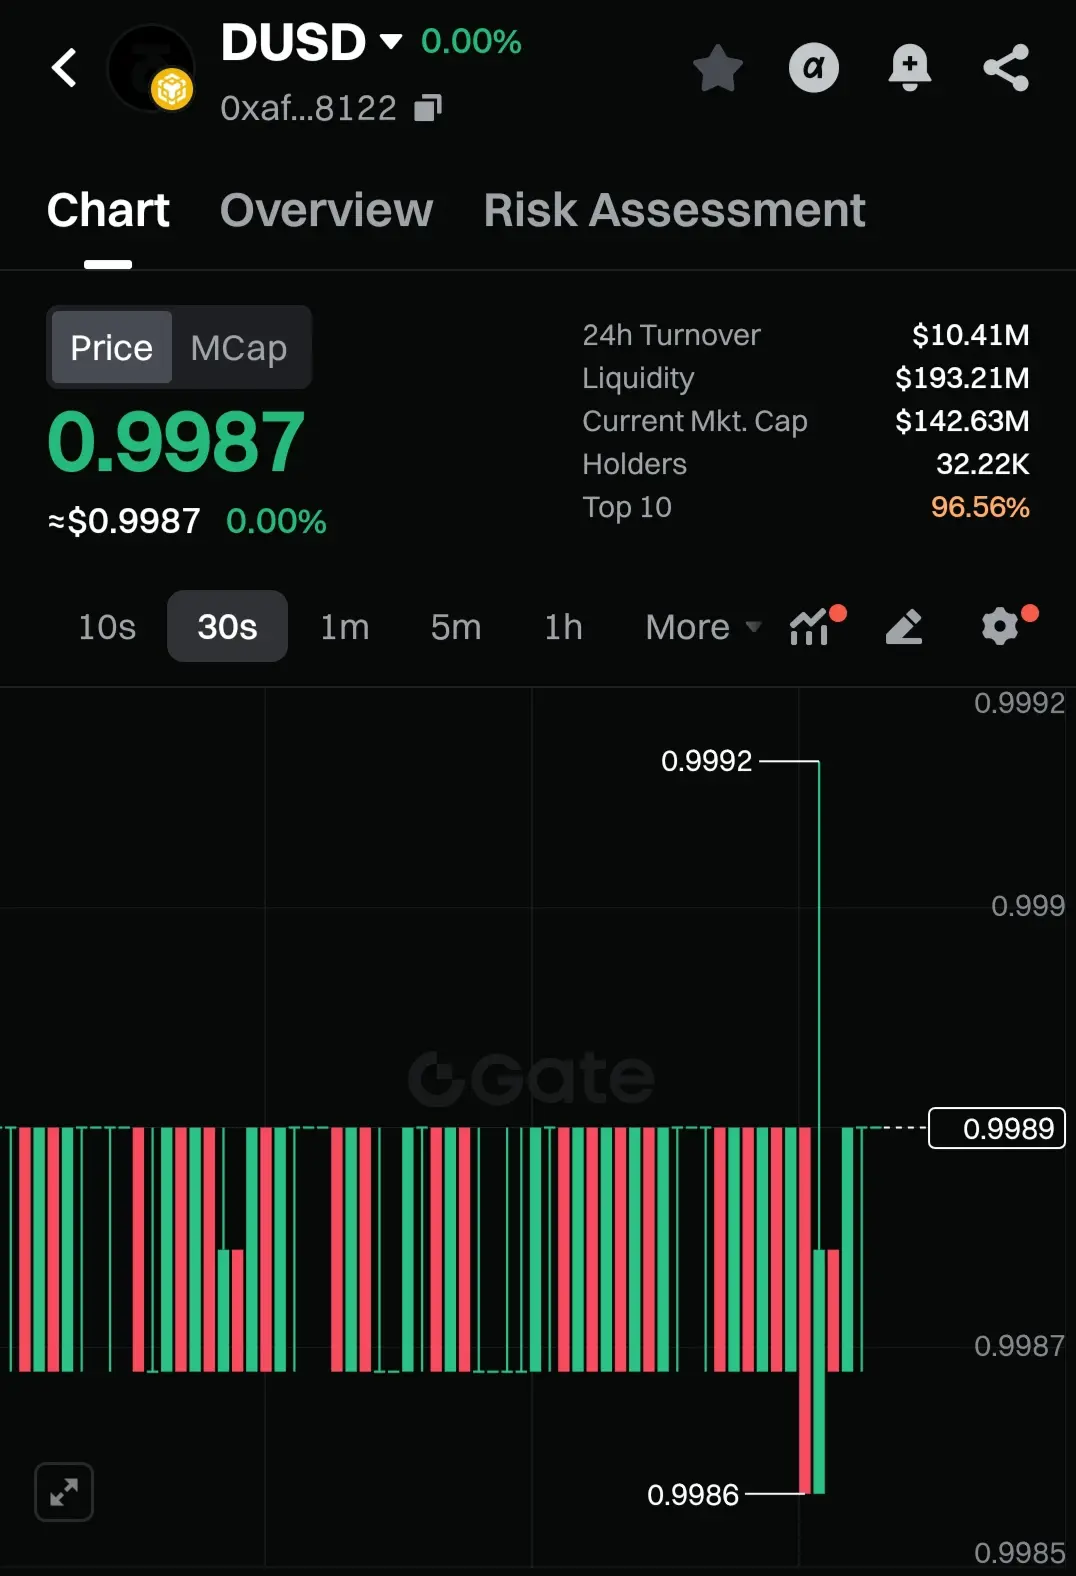This screenshot has height=1576, width=1076.
Task: Select the 10s timeframe
Action: coord(107,627)
